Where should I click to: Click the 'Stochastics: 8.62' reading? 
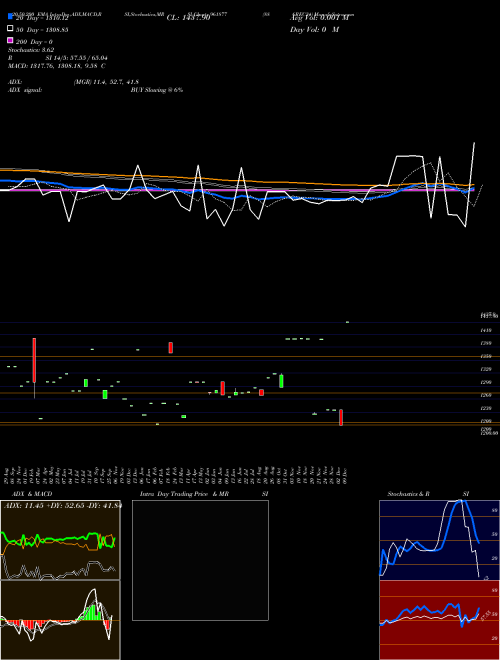coord(31,50)
